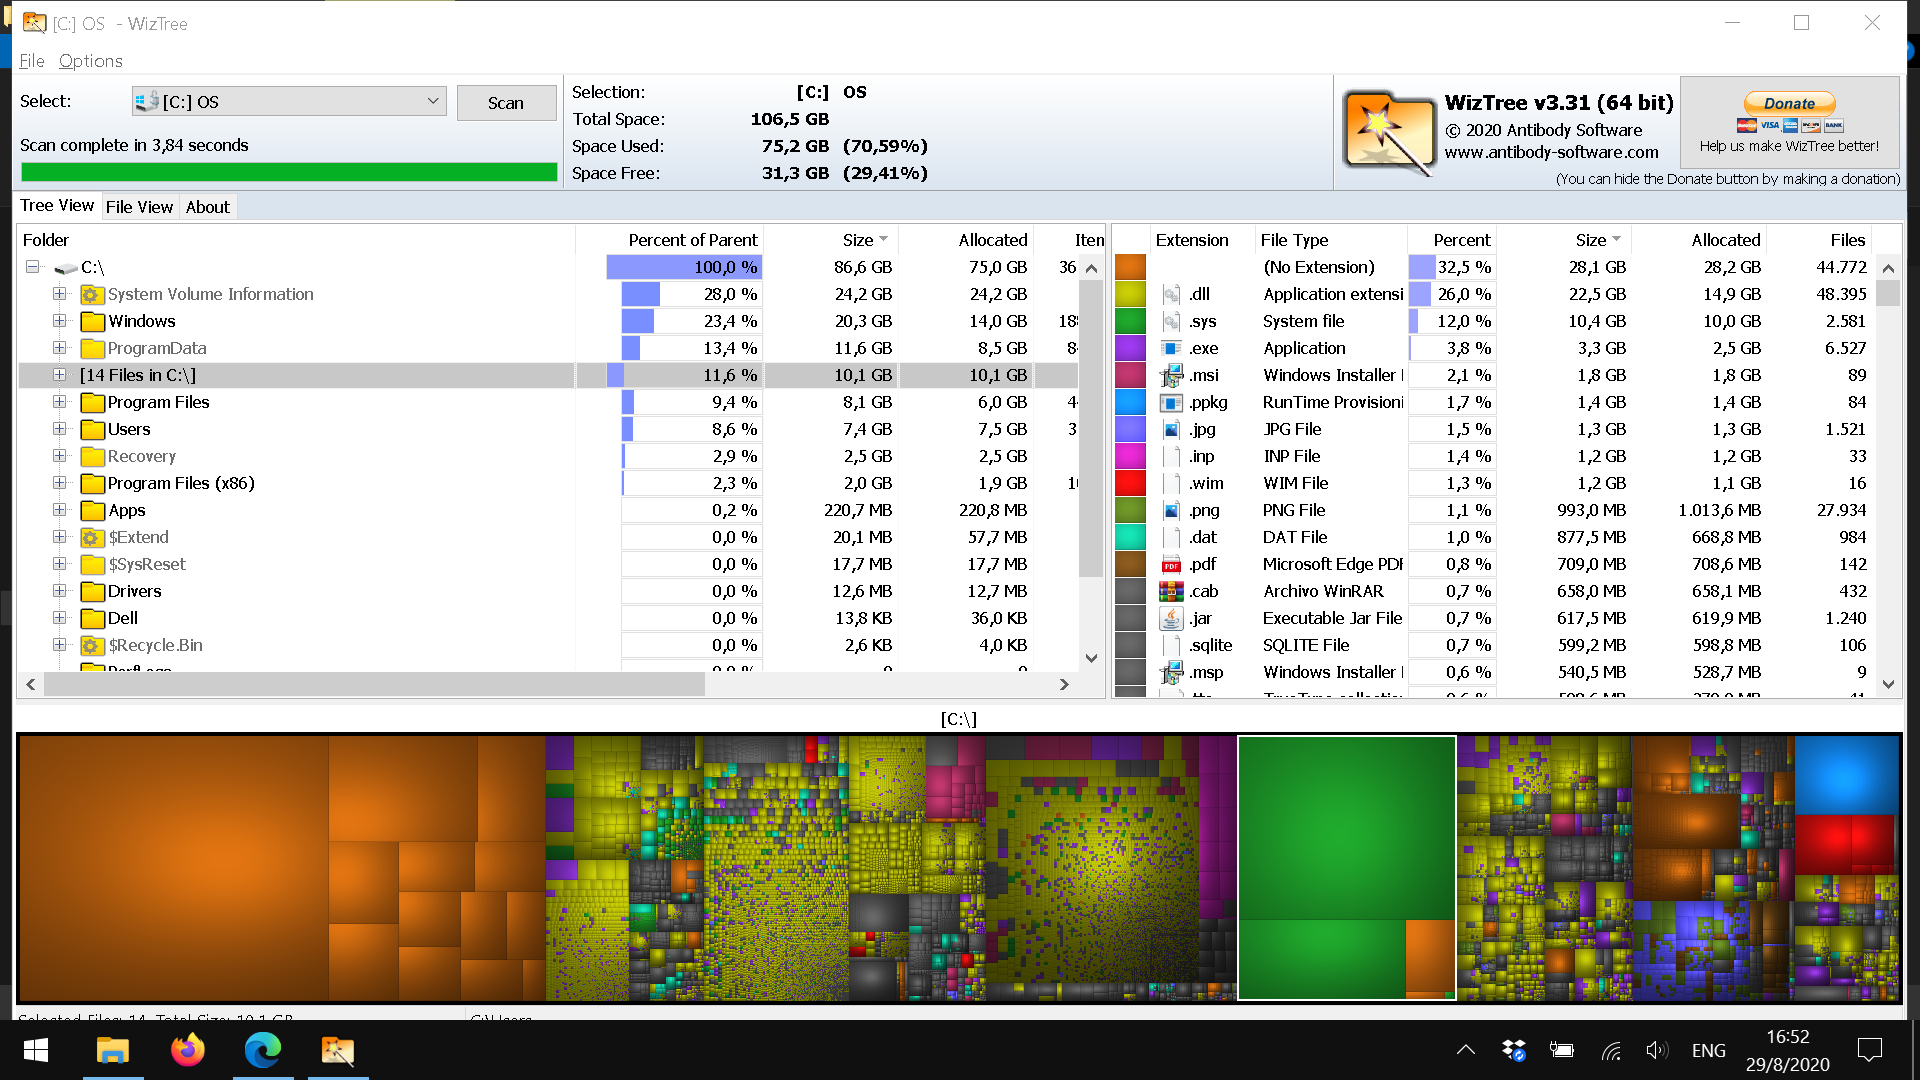Click the Dropbox tray icon
Screen dimensions: 1920x1080
click(1513, 1050)
